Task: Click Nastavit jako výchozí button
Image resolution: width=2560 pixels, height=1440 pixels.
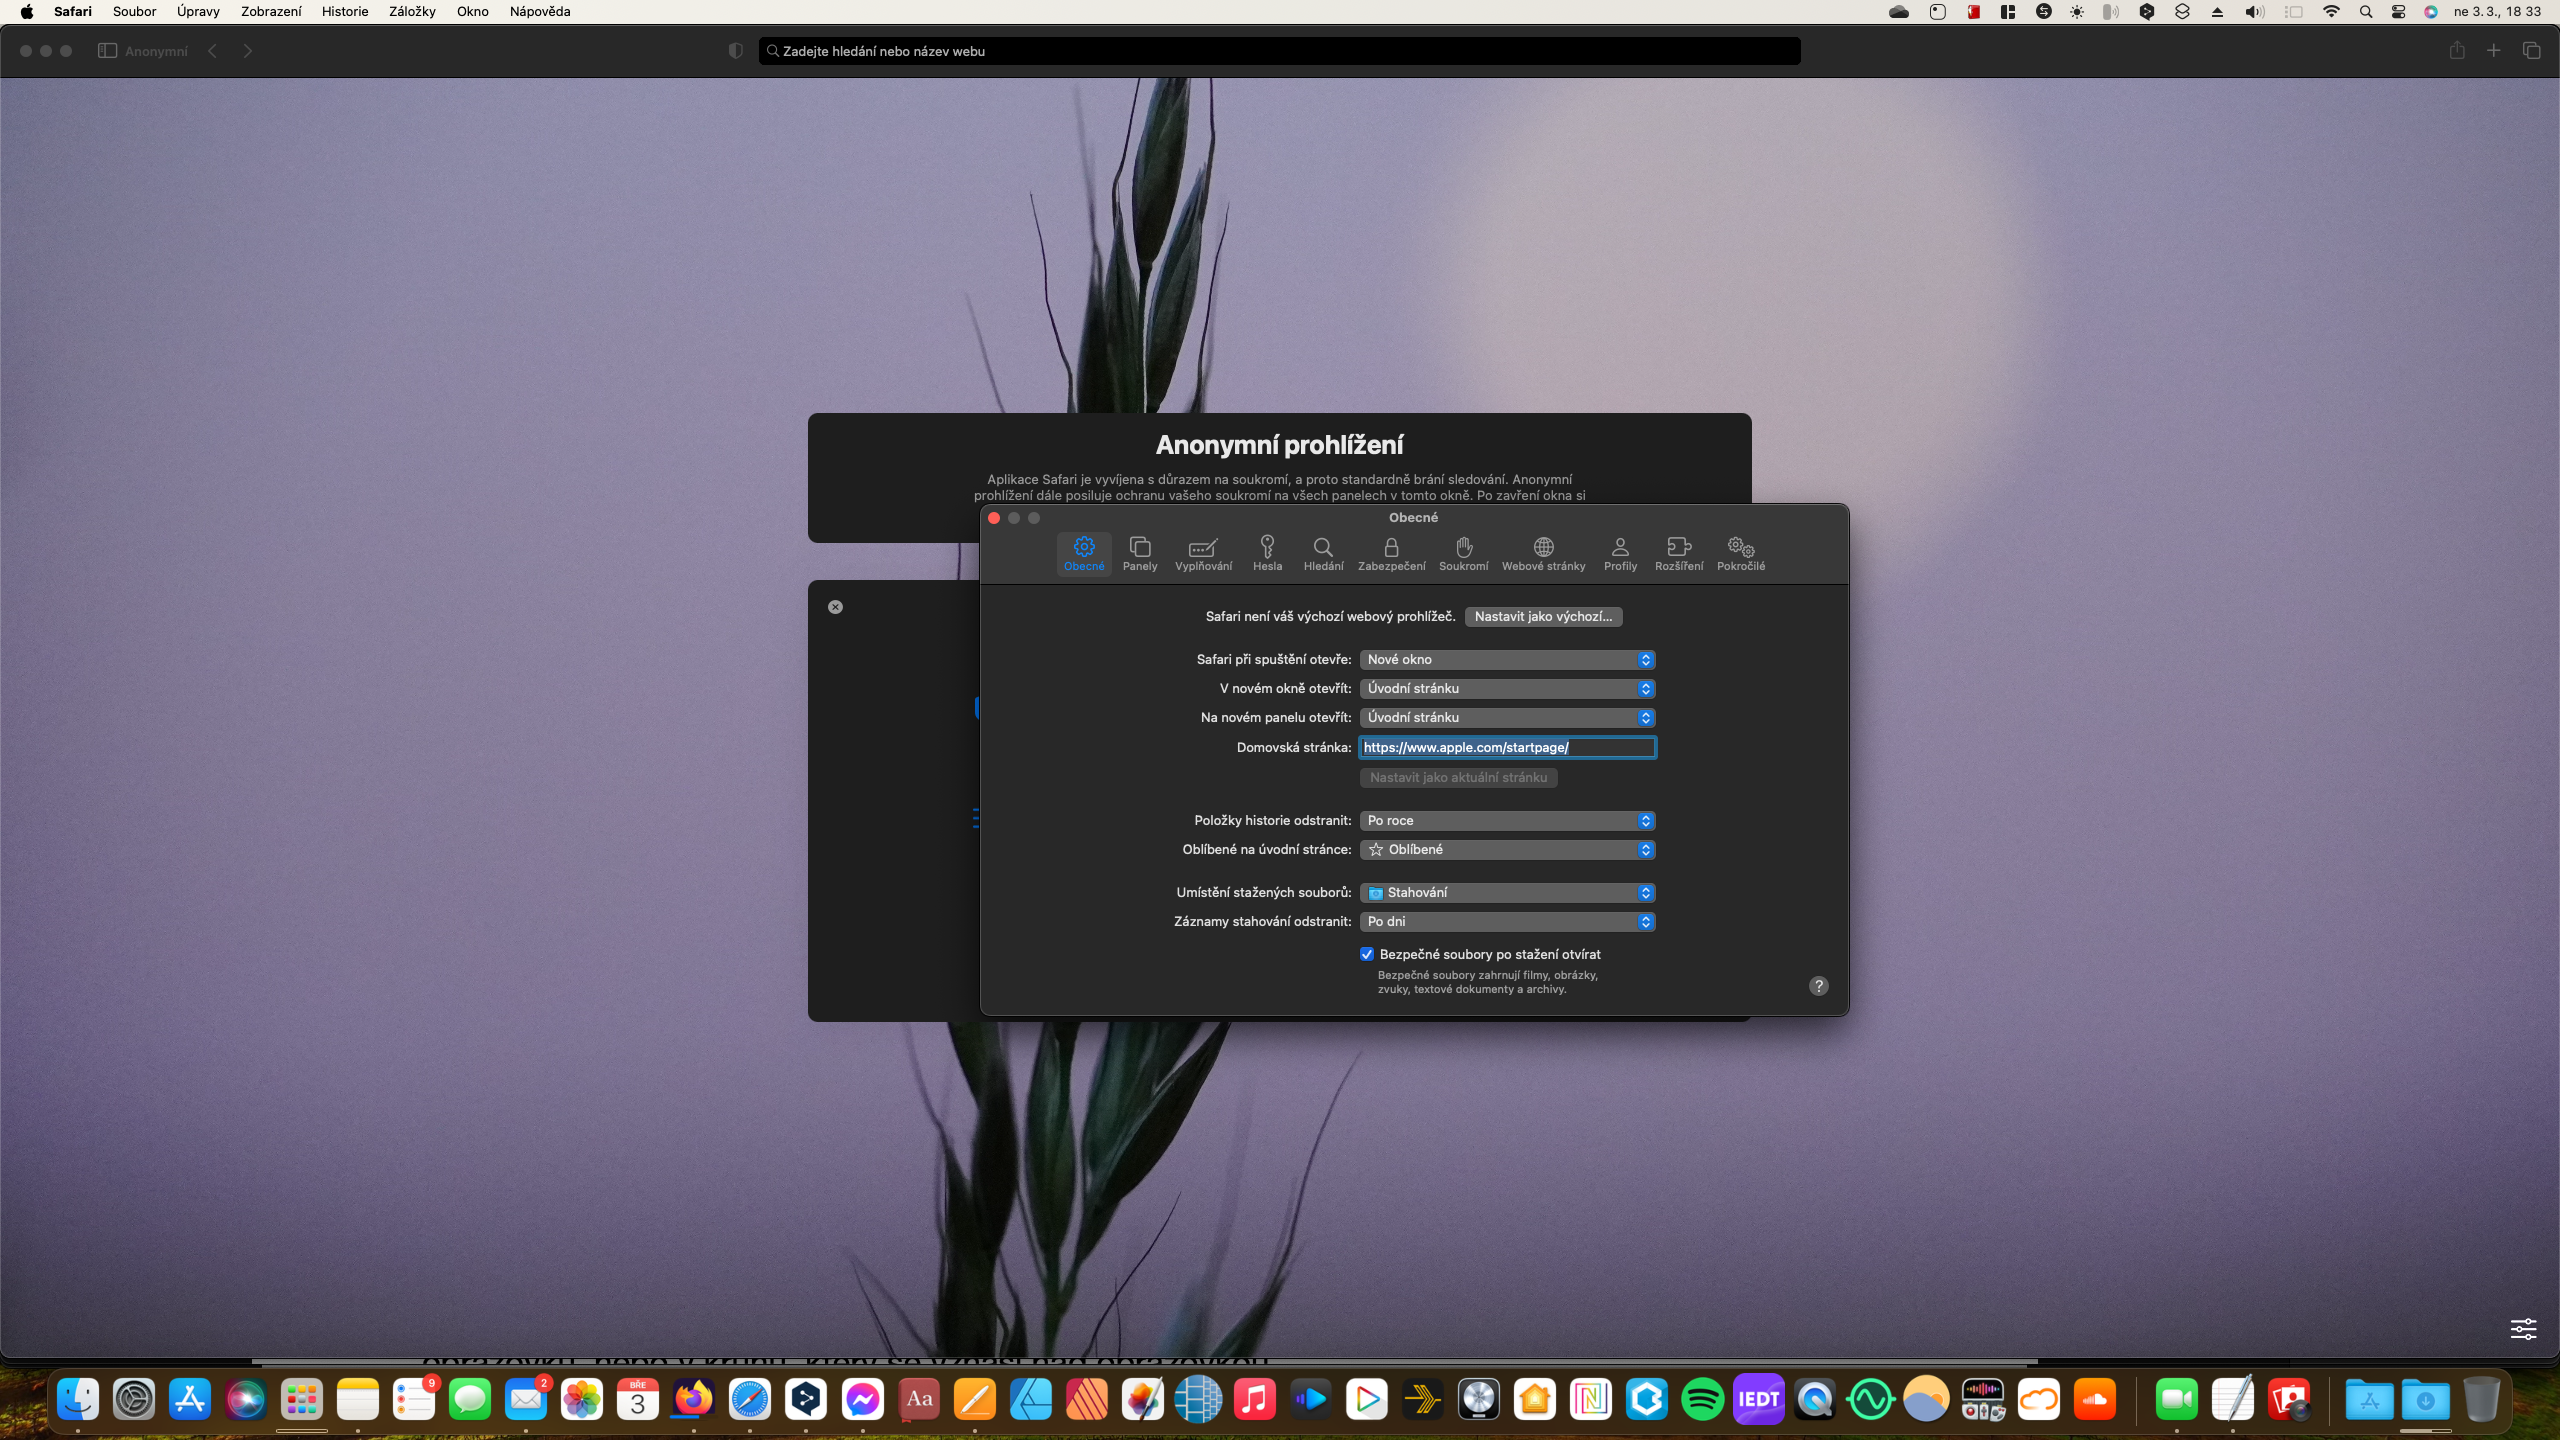Action: tap(1542, 617)
